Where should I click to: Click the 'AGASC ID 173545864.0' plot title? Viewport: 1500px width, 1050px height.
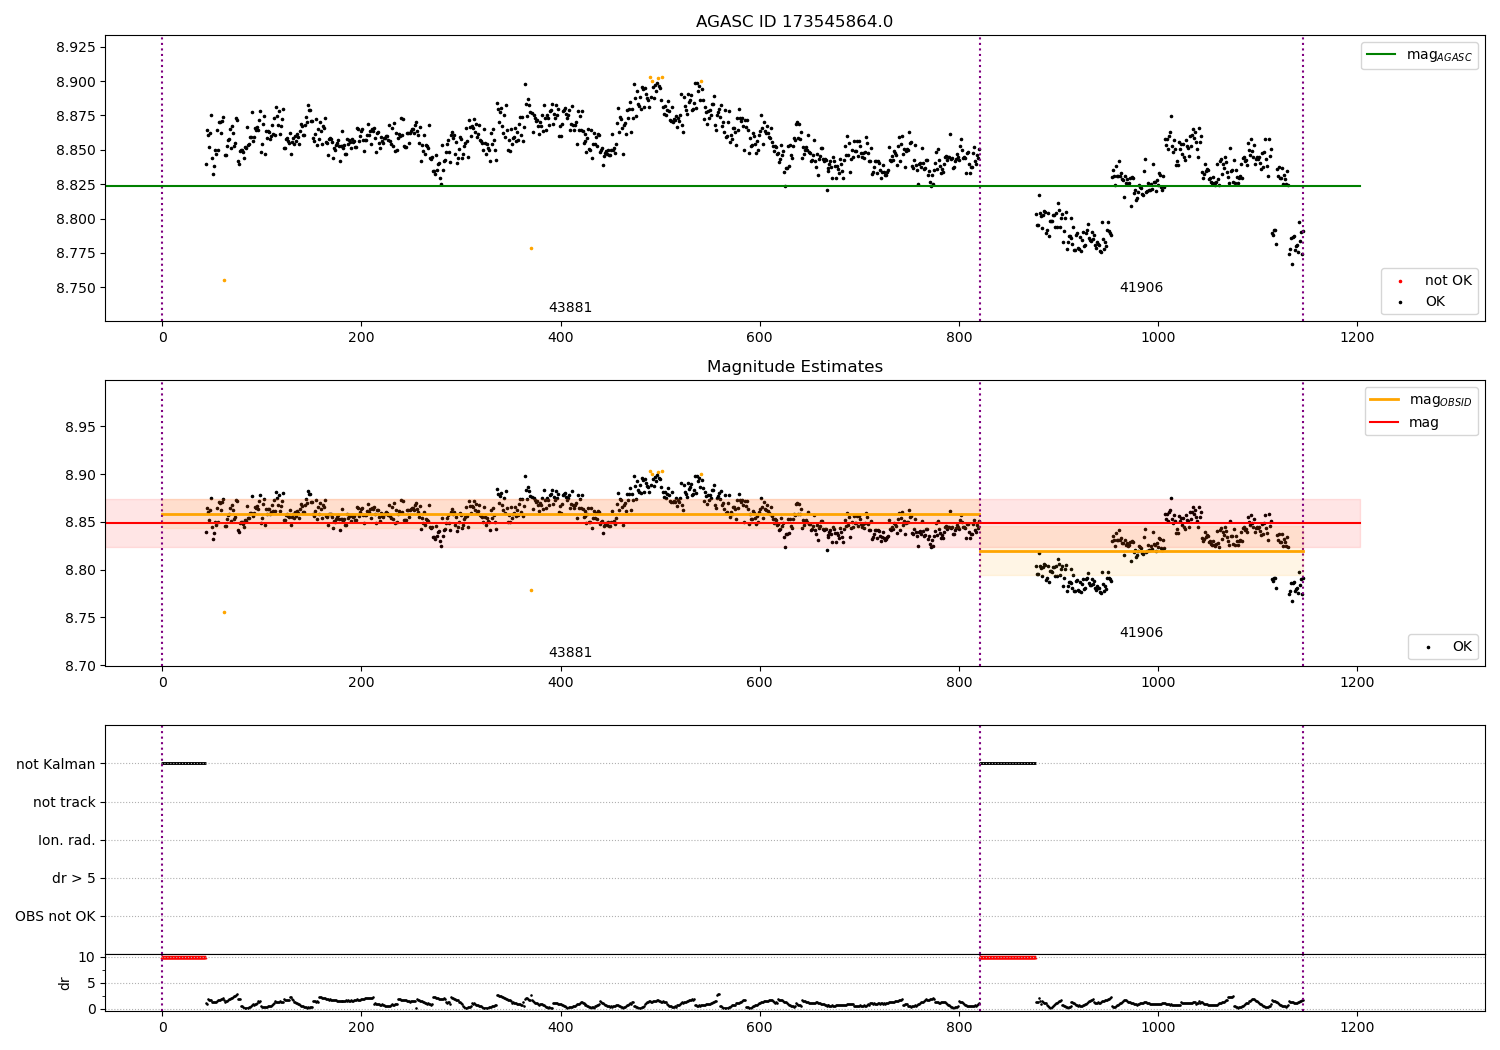[794, 21]
